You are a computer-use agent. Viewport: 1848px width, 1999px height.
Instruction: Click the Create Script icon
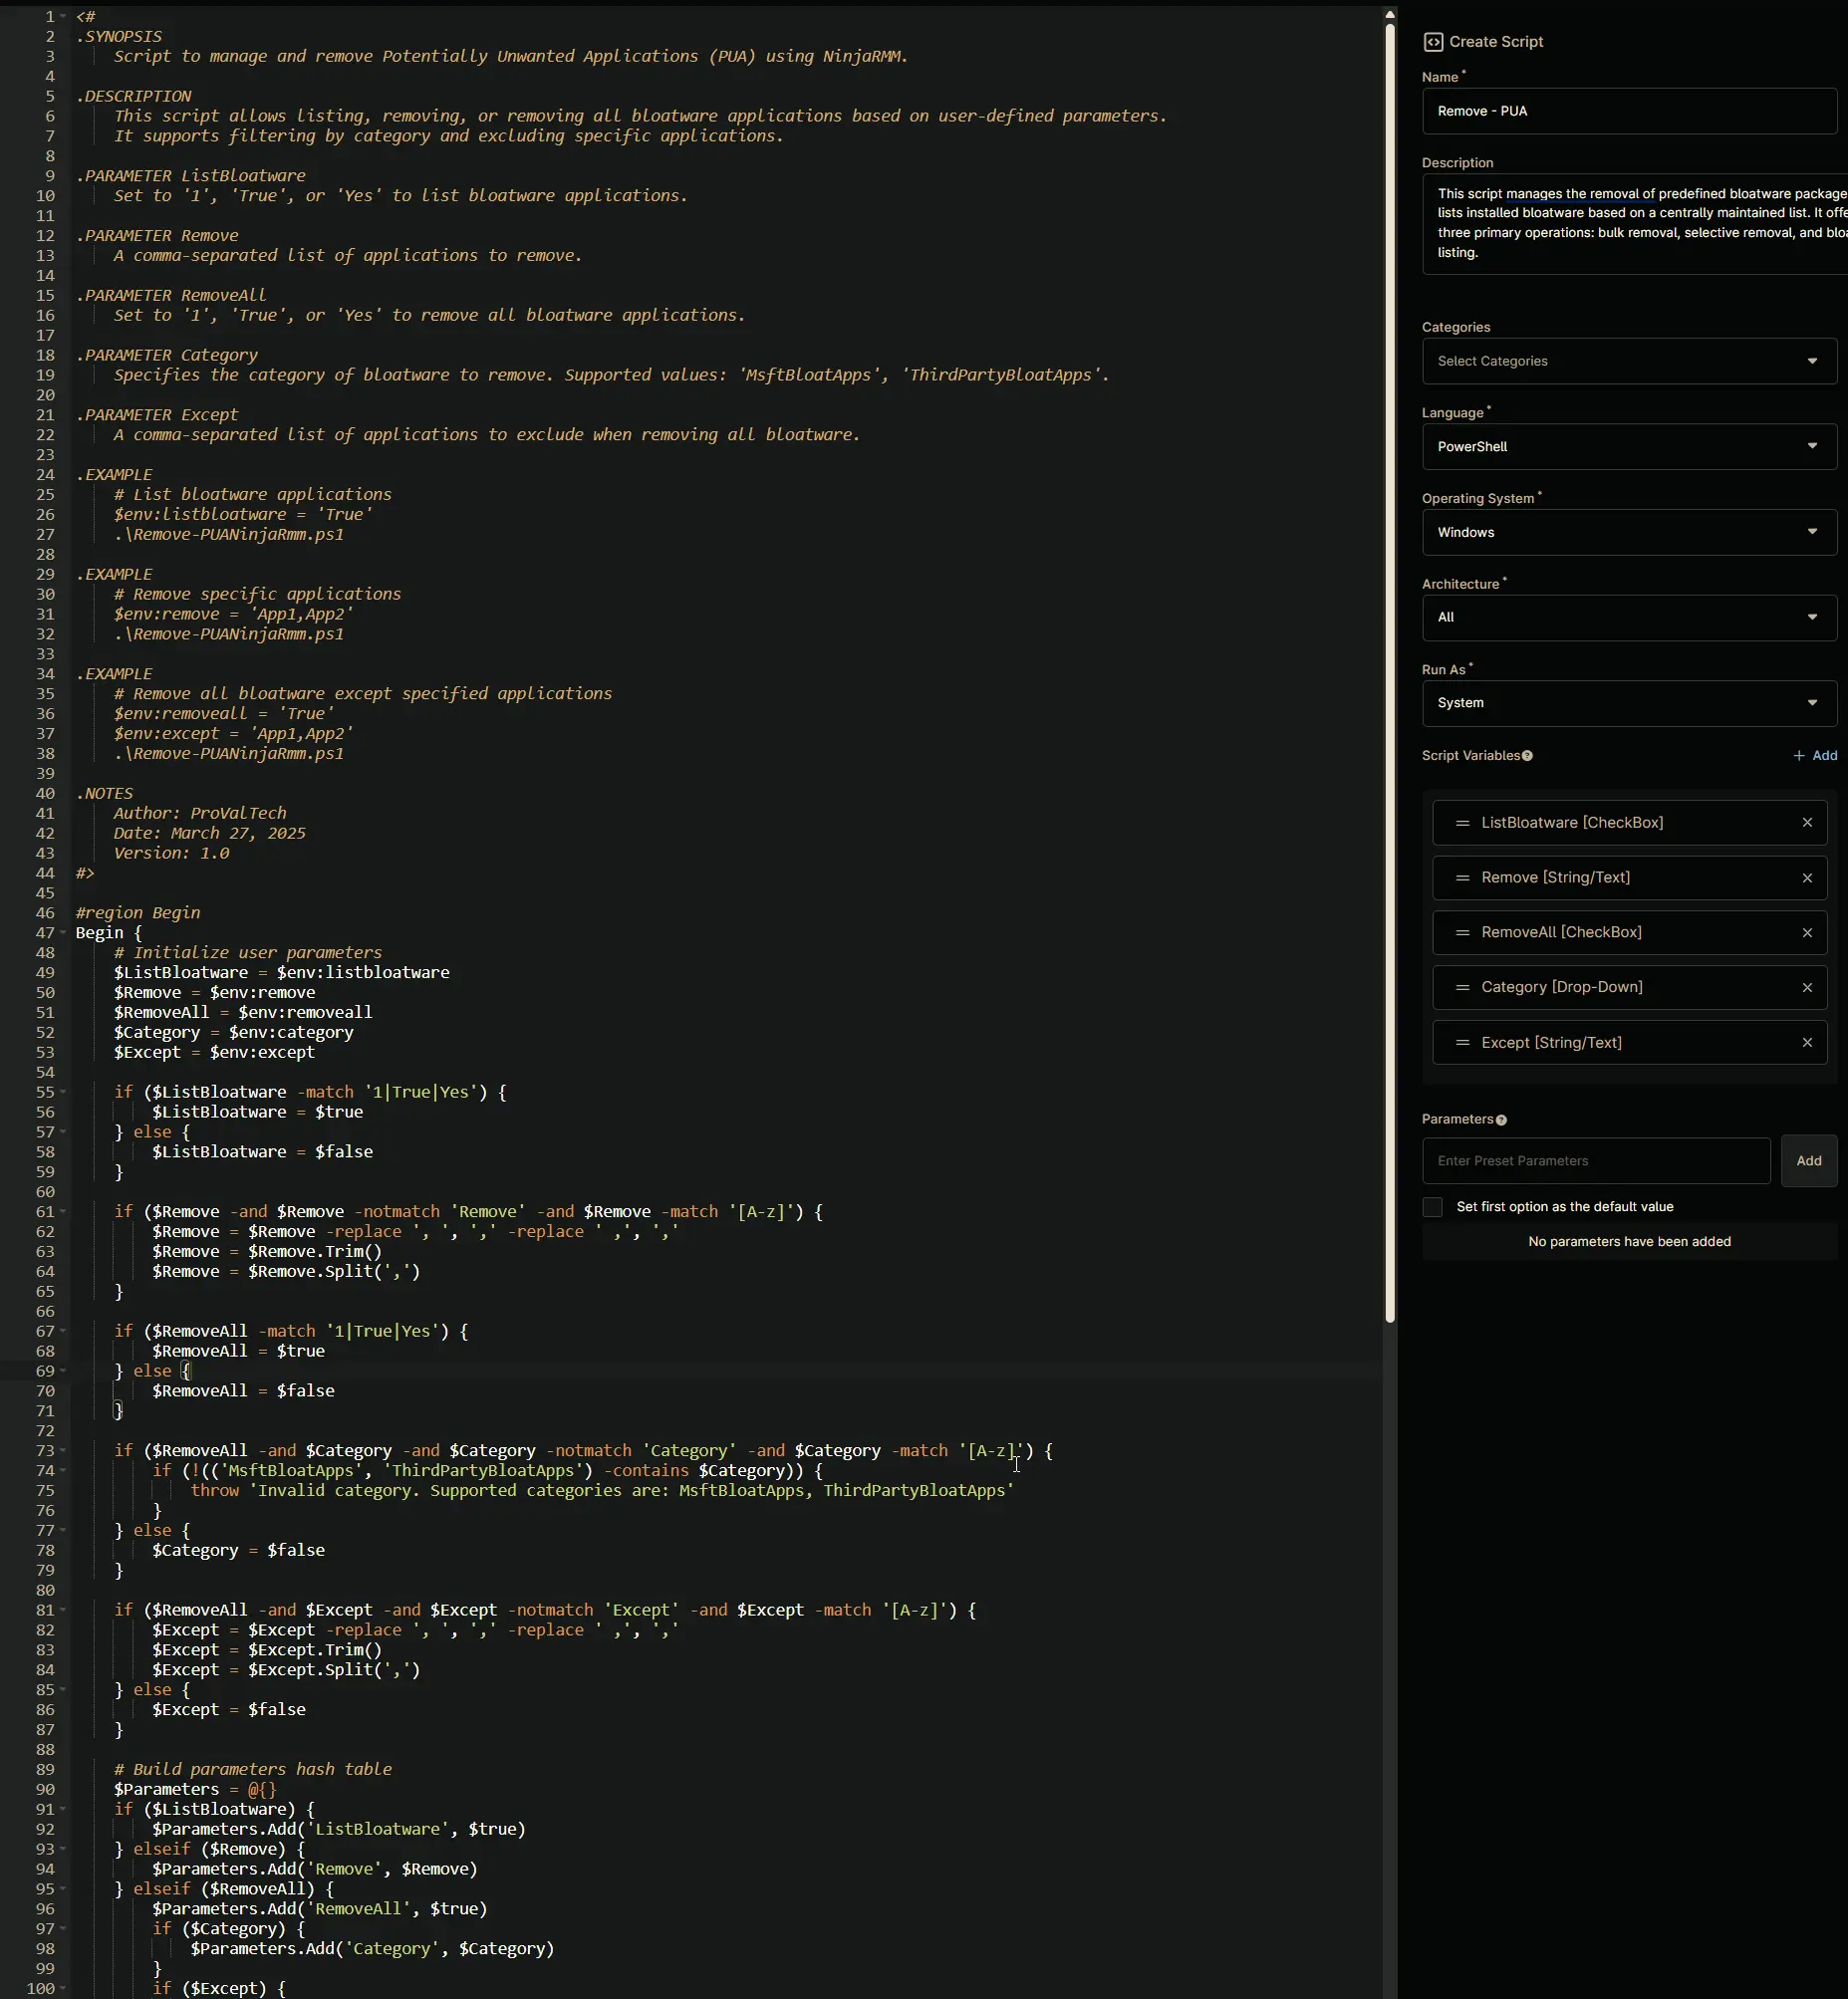click(1432, 42)
